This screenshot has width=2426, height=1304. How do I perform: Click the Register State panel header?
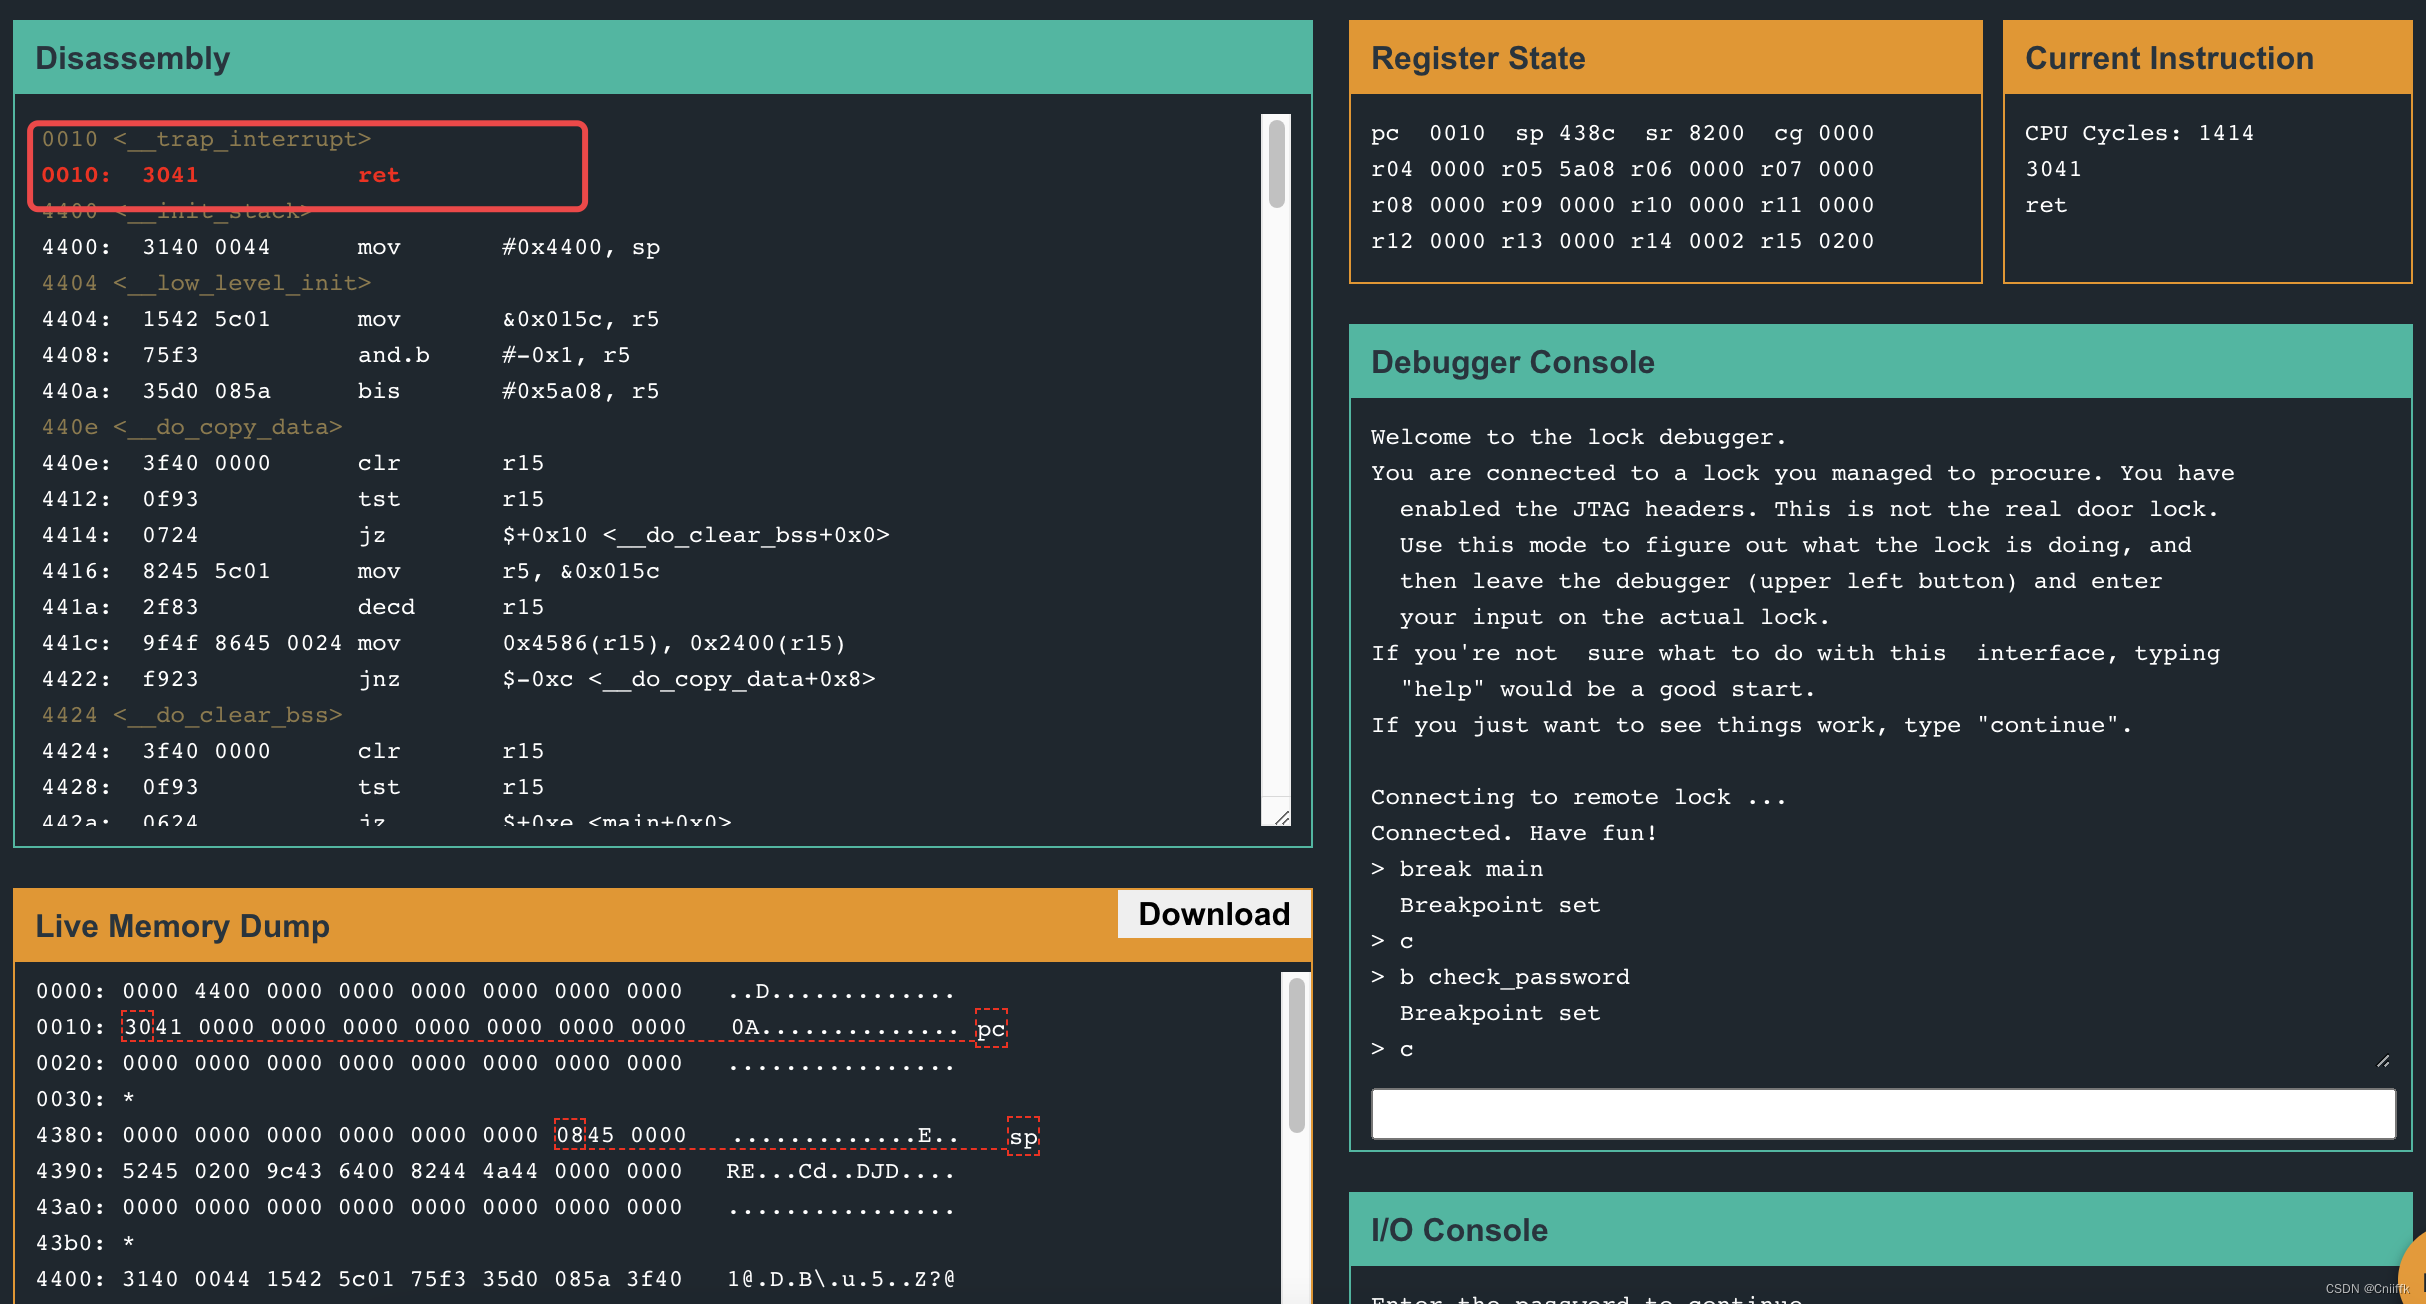coord(1665,58)
